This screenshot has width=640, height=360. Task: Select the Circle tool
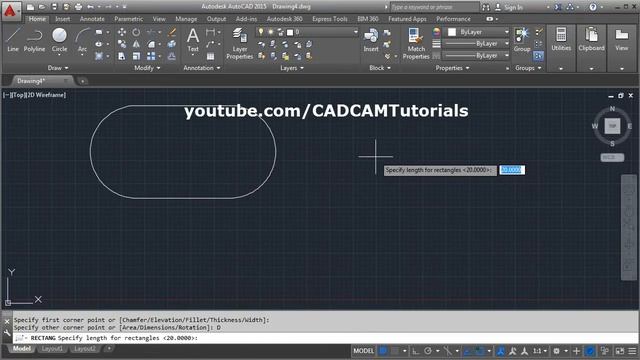coord(59,40)
